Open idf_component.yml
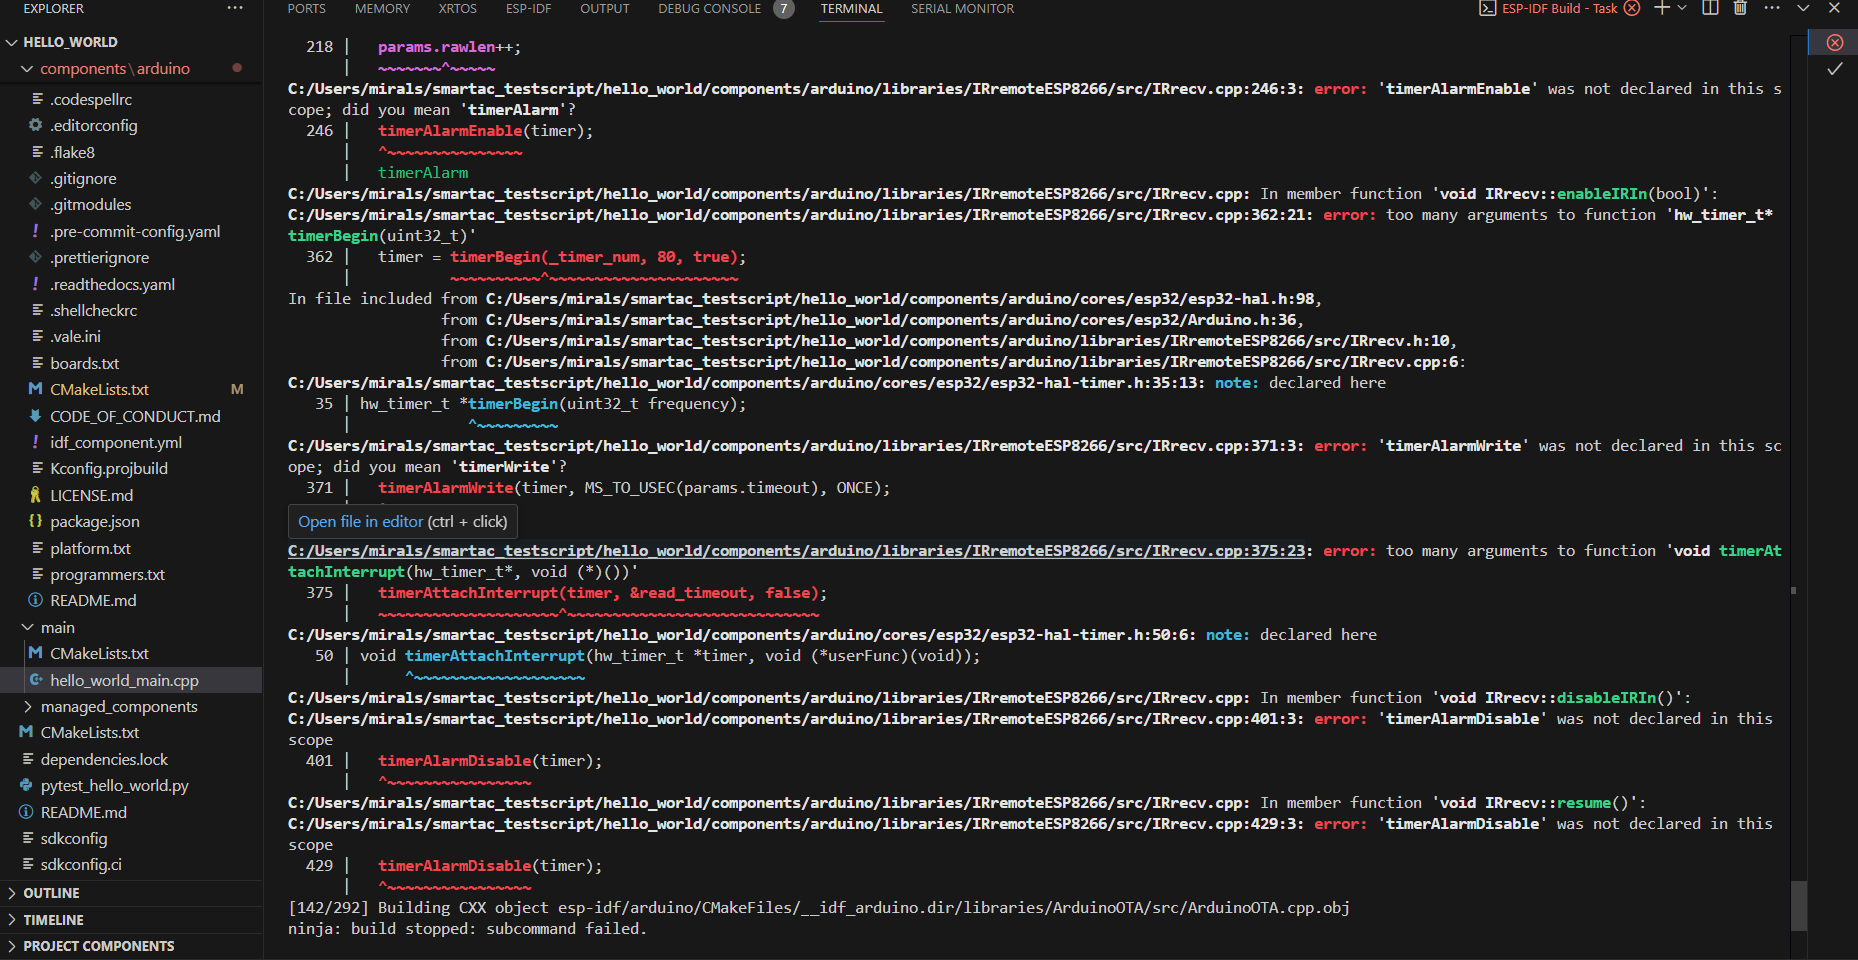The width and height of the screenshot is (1858, 960). tap(116, 443)
